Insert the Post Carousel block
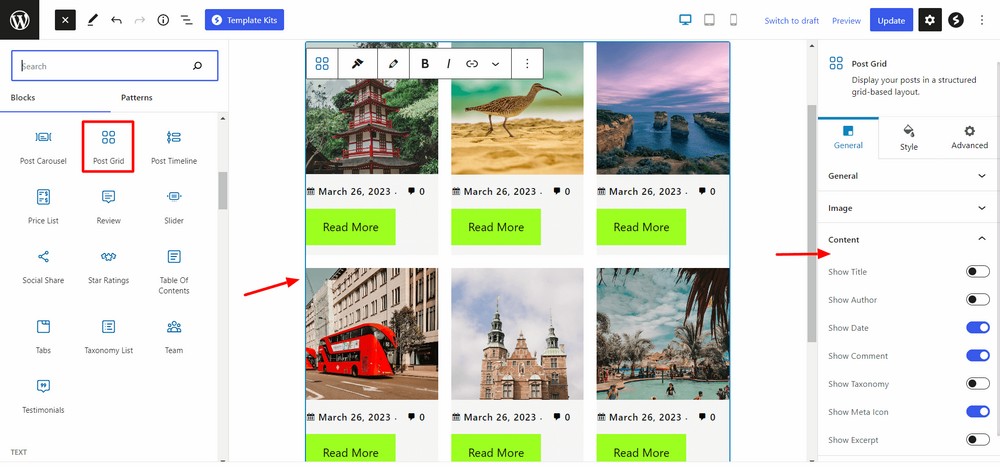The width and height of the screenshot is (1000, 467). (x=43, y=145)
